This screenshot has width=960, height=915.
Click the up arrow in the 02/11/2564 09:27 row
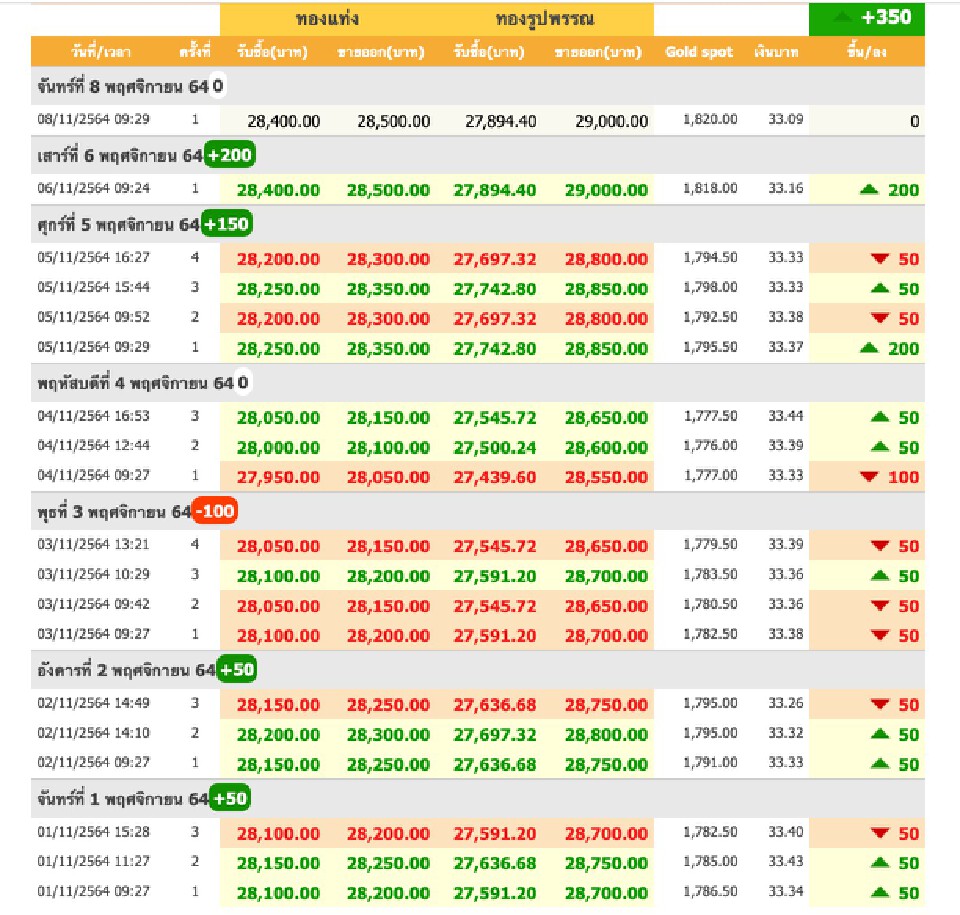click(x=880, y=763)
